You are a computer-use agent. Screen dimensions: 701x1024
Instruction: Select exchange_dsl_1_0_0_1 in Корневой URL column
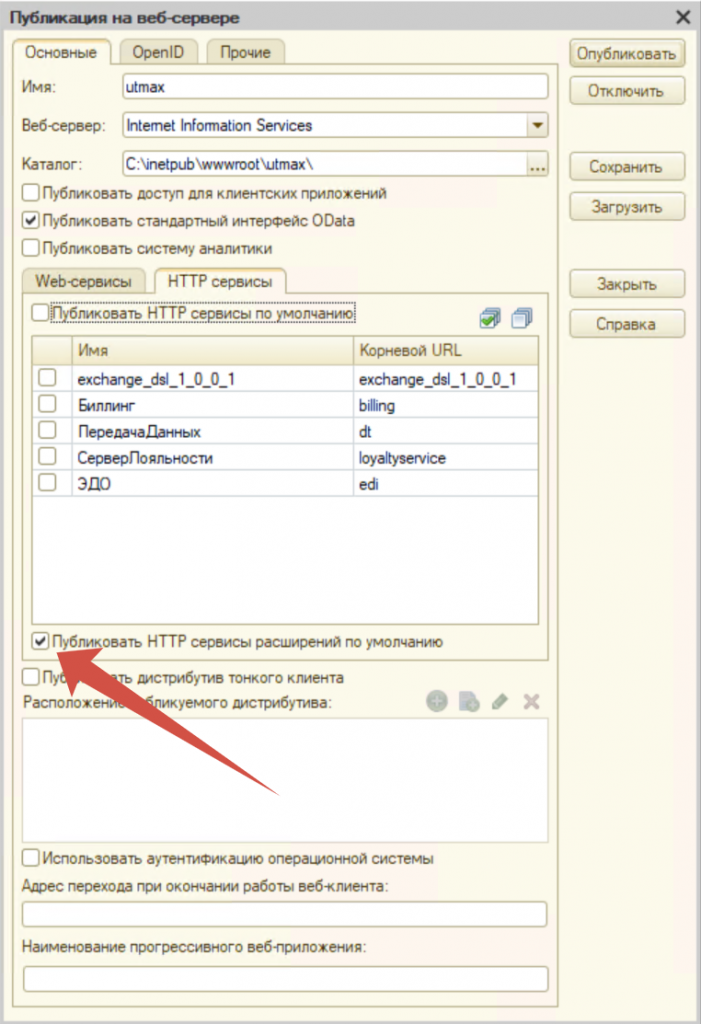(x=446, y=379)
